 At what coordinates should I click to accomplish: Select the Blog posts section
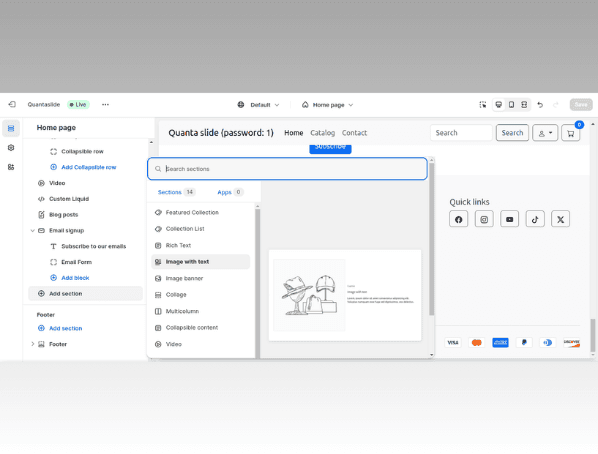(x=63, y=215)
